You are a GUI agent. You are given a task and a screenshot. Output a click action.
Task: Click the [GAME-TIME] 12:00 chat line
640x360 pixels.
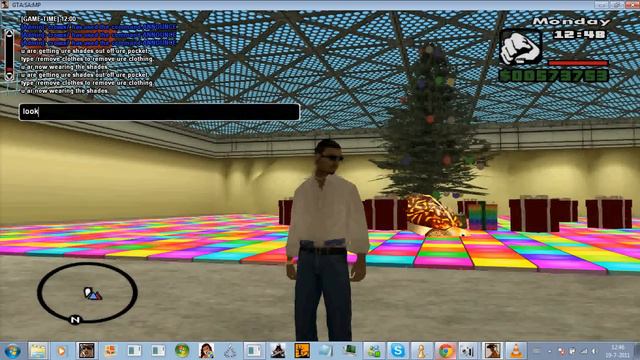[49, 19]
